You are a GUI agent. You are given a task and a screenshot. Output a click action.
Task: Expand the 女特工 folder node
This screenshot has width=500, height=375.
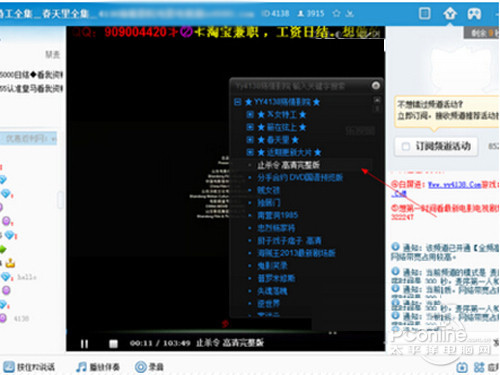point(250,115)
